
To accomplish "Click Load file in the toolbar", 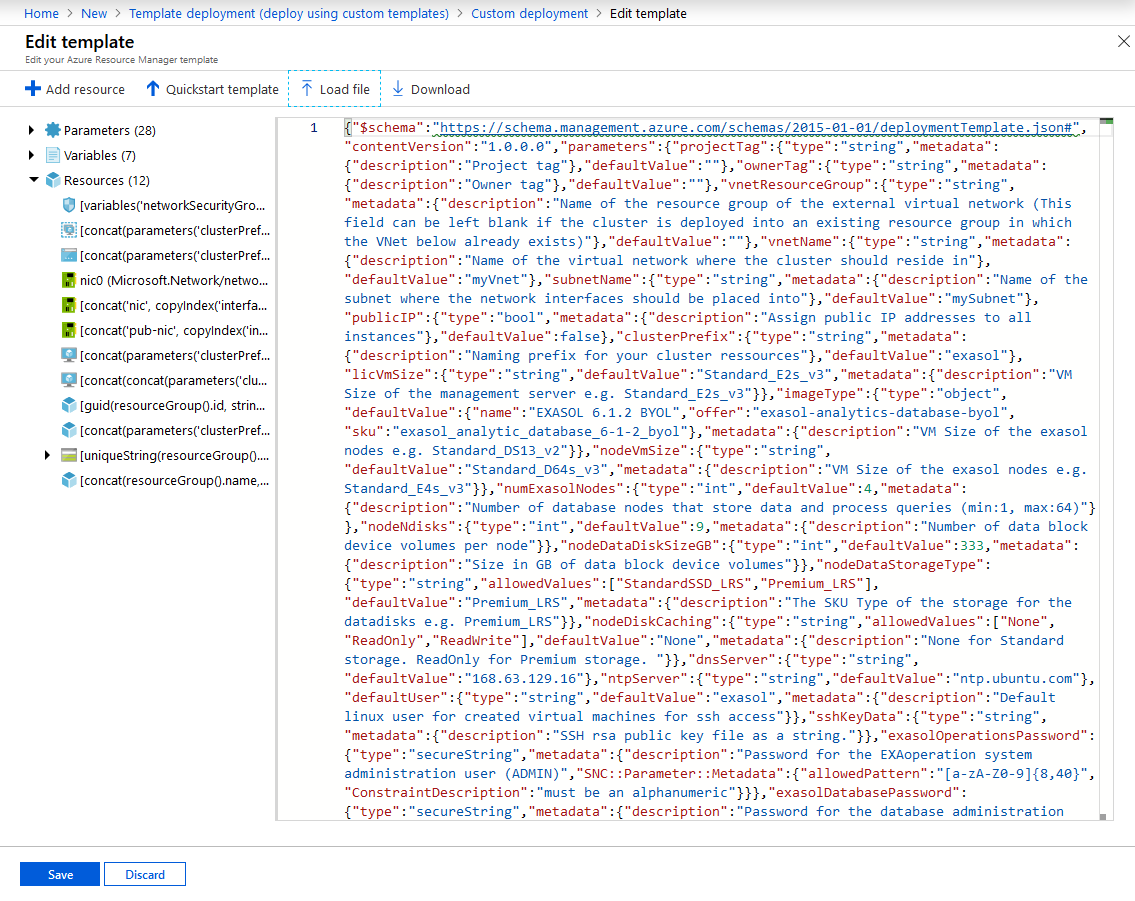I will pos(335,89).
